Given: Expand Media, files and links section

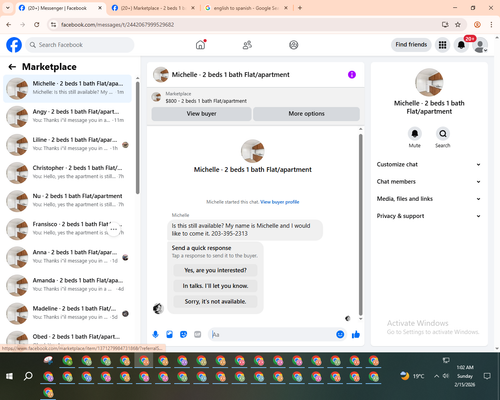Looking at the screenshot, I should [x=429, y=199].
